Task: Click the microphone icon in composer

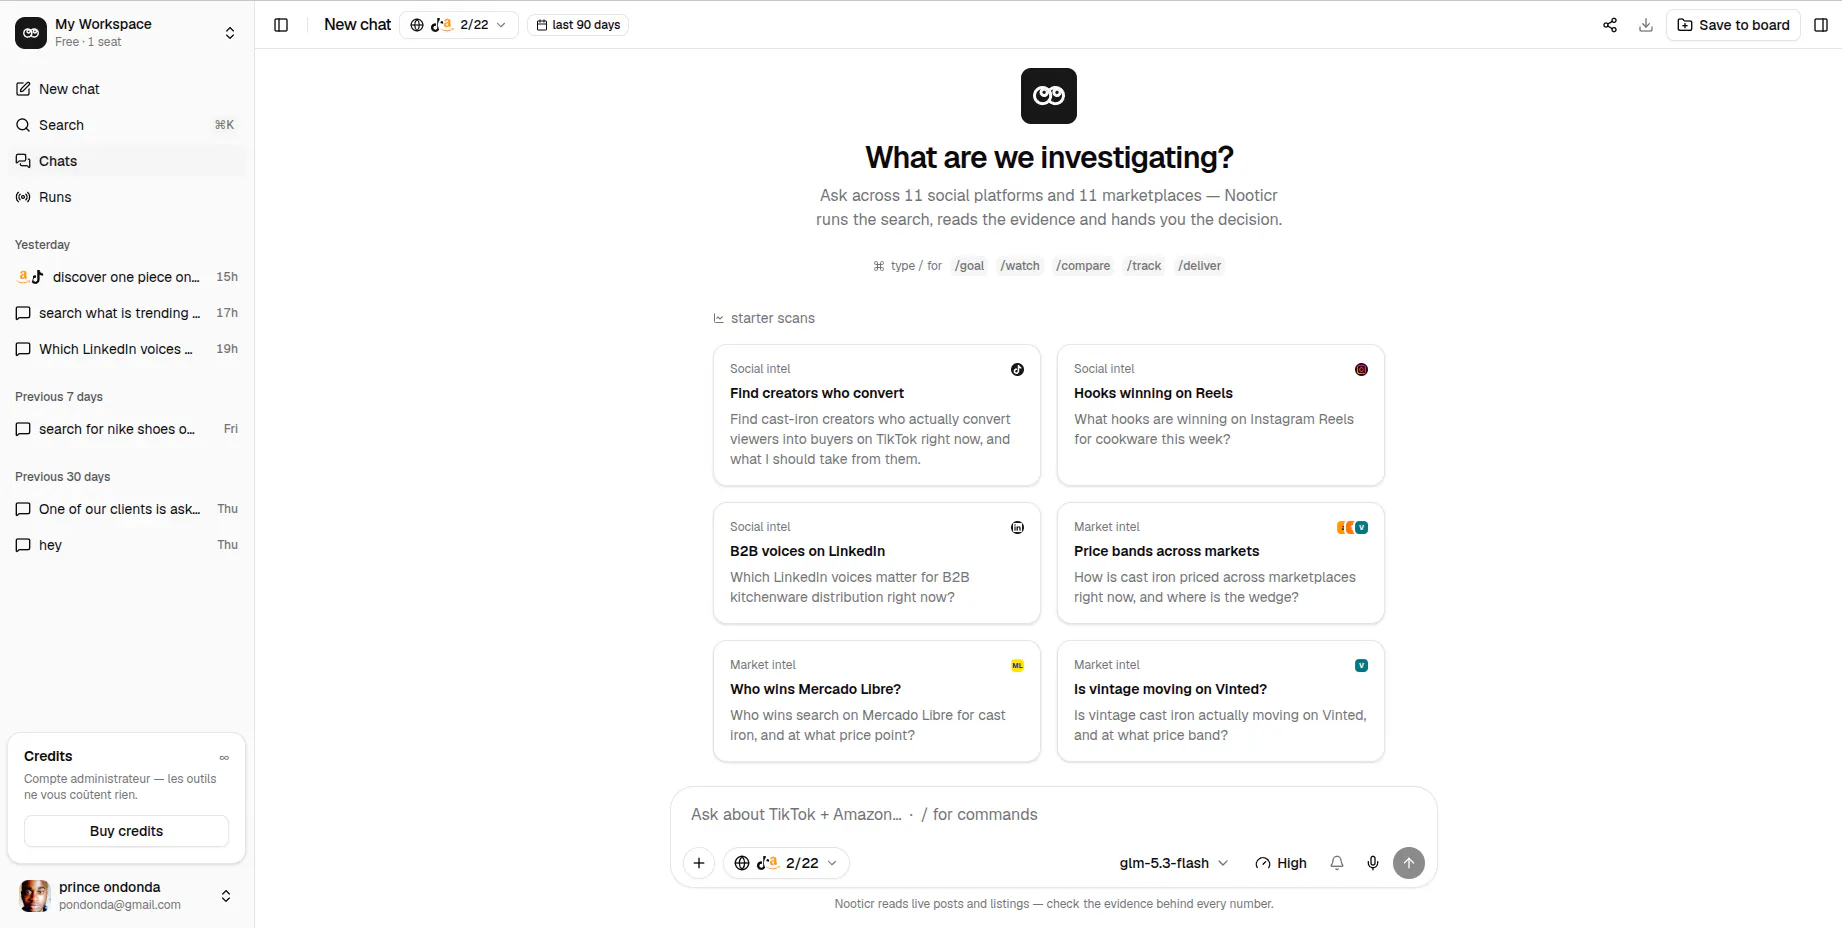Action: pos(1373,863)
